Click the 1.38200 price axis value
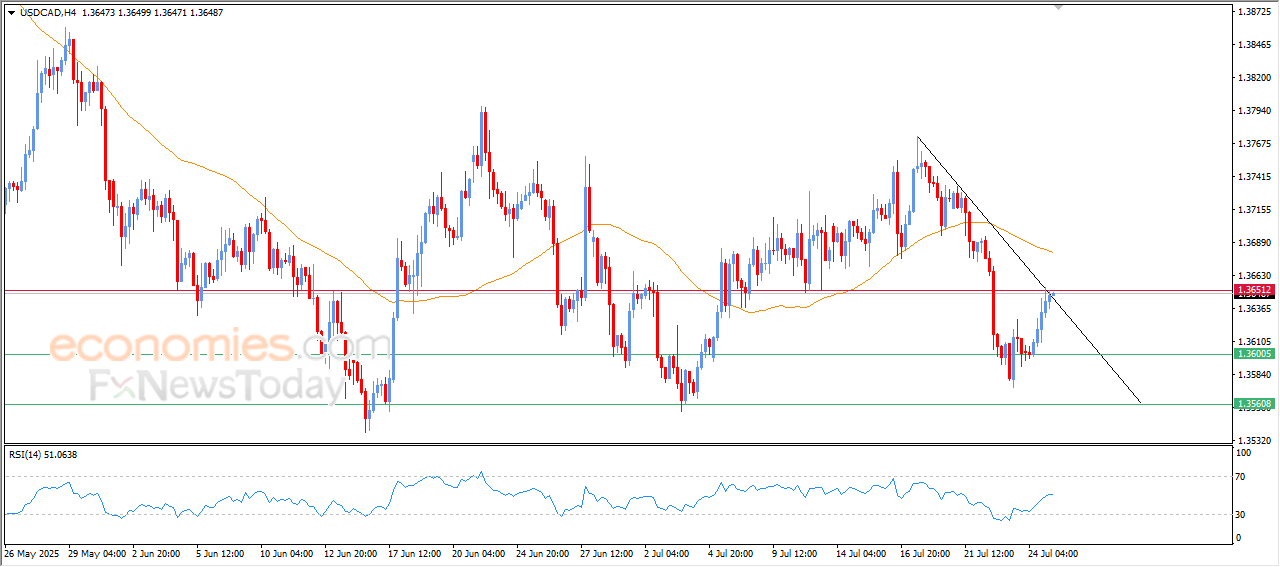Image resolution: width=1280 pixels, height=567 pixels. click(x=1254, y=78)
